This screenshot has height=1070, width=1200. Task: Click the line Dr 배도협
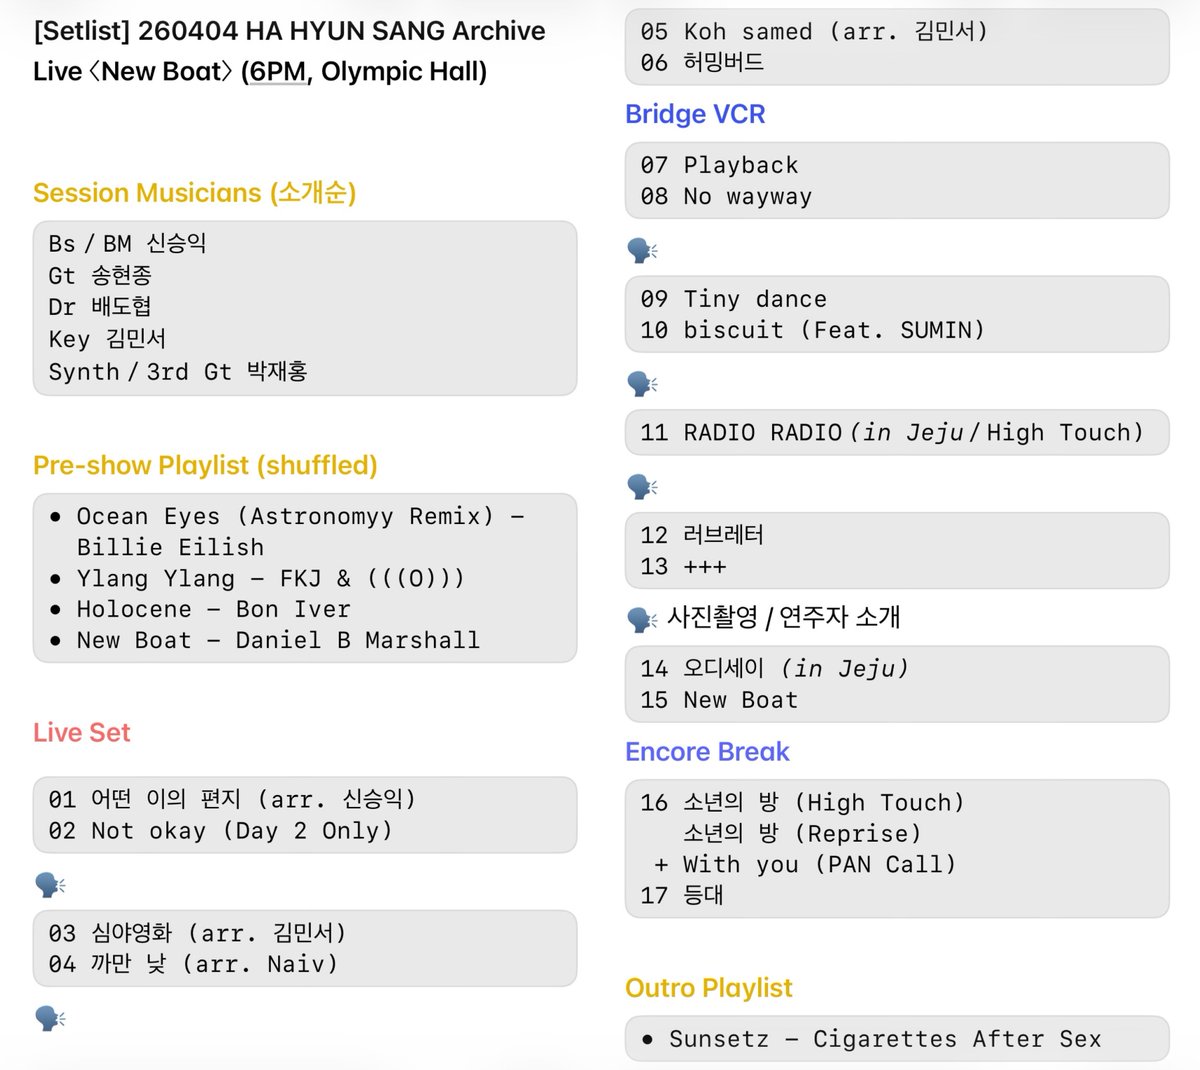point(100,307)
